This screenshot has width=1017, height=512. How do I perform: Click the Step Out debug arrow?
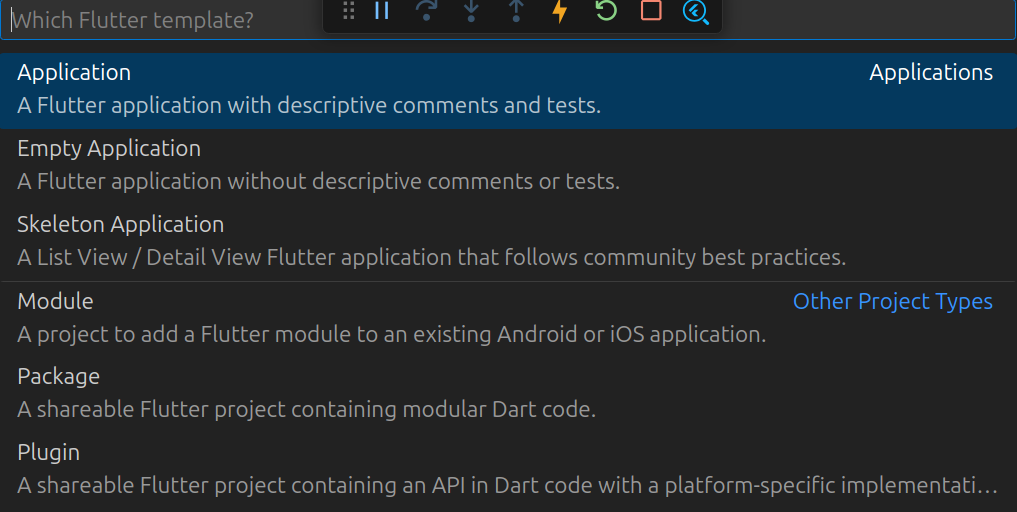516,10
